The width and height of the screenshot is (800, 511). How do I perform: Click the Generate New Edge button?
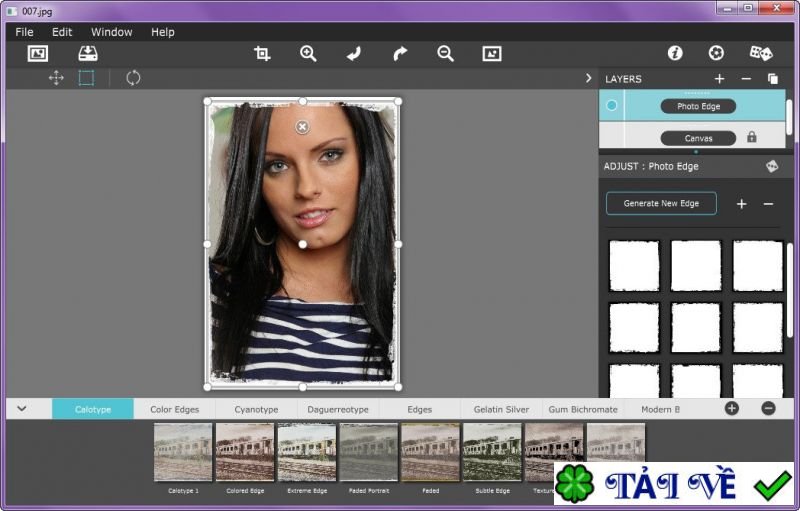pos(661,203)
